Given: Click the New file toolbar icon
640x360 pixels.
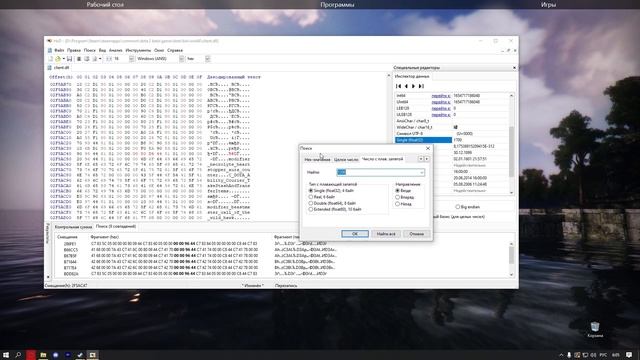Looking at the screenshot, I should [x=50, y=59].
